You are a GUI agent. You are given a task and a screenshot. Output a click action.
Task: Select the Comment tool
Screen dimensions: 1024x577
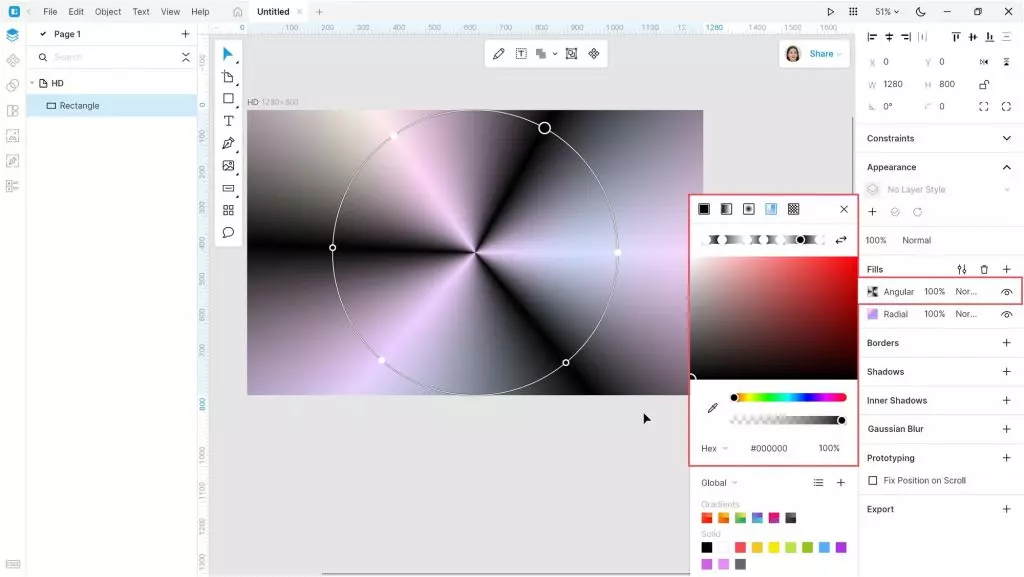[x=228, y=232]
